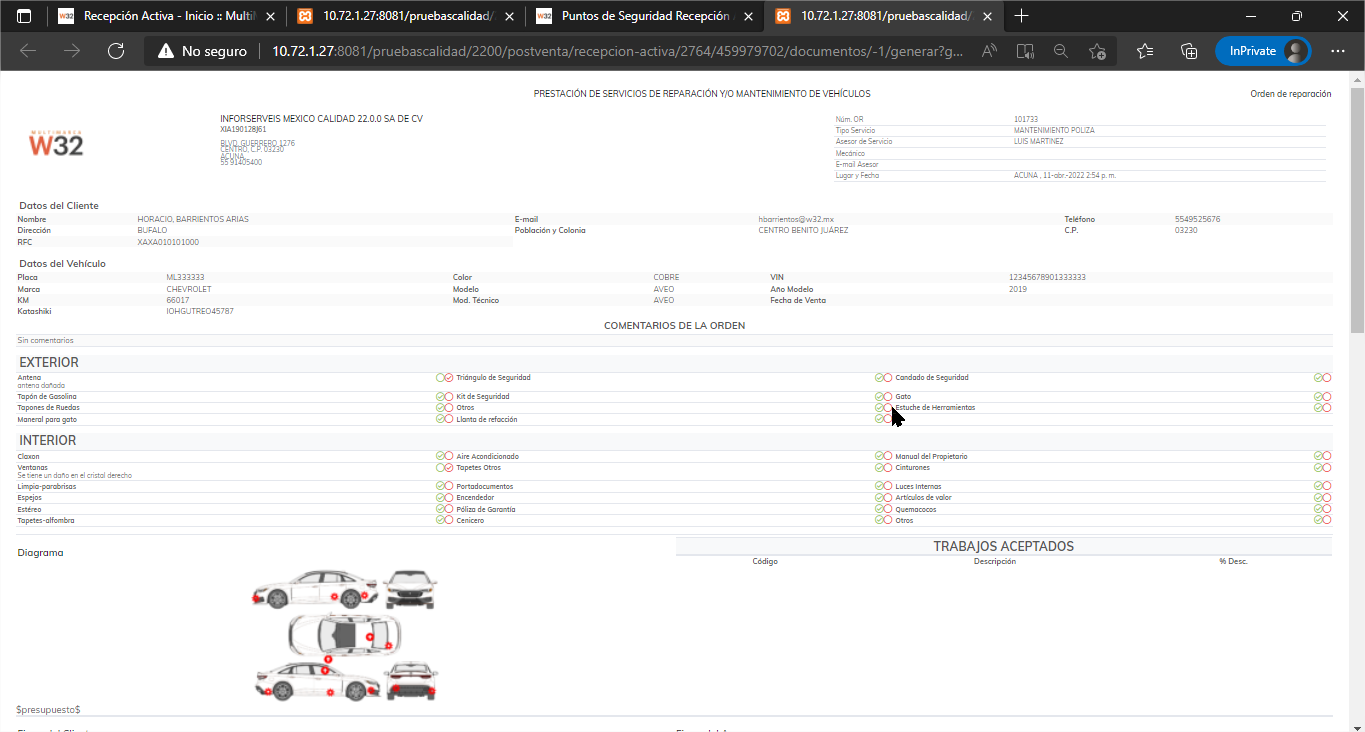Click the green OK mark for Candado de Seguridad
Screen dimensions: 1365x732
[1318, 378]
